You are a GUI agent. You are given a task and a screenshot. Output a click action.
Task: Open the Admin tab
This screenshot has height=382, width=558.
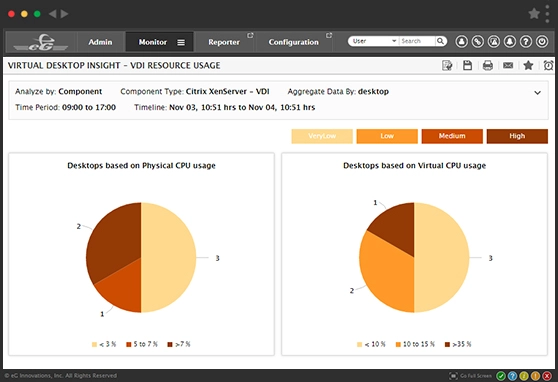[x=100, y=42]
